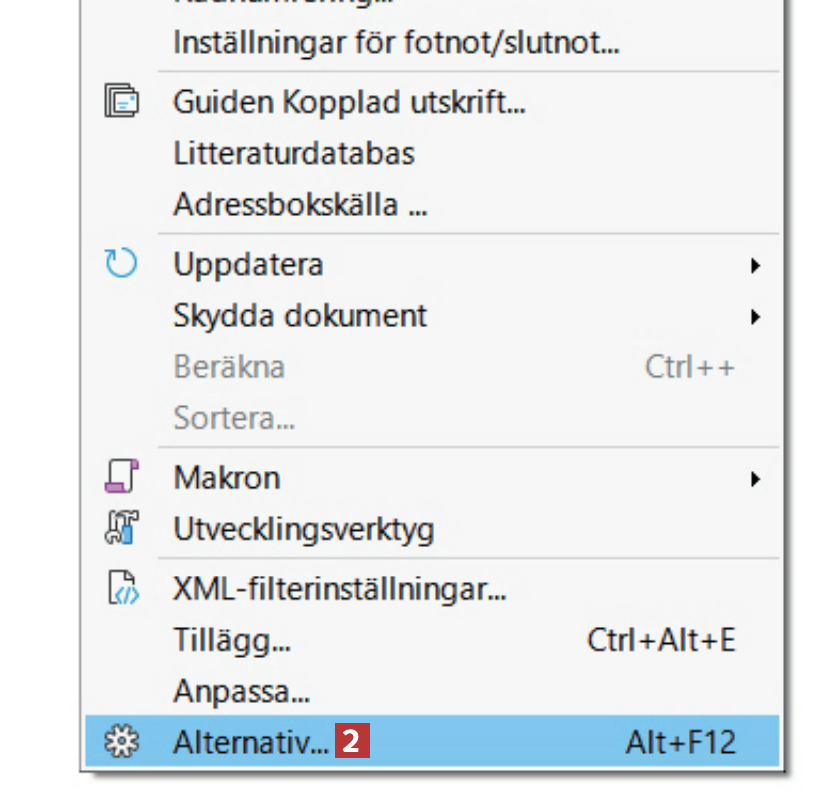This screenshot has width=838, height=796.
Task: Click the Alt+F12 shortcut text
Action: (680, 742)
